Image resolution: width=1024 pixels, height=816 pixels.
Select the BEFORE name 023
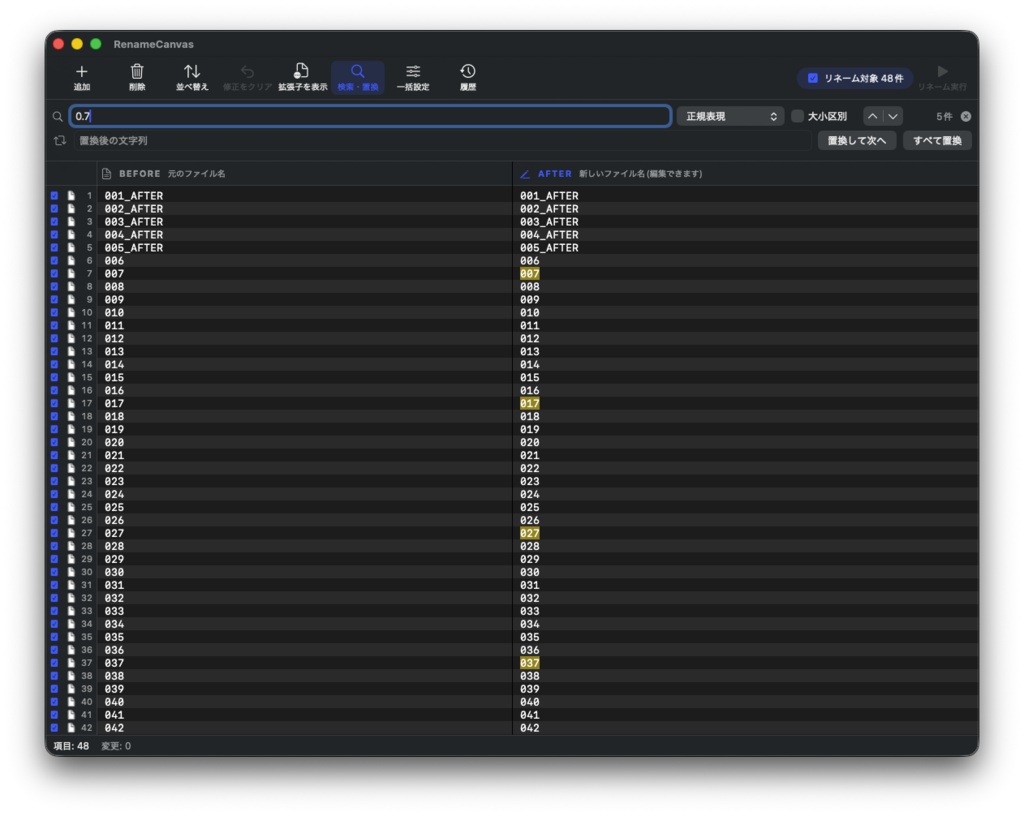tap(114, 482)
